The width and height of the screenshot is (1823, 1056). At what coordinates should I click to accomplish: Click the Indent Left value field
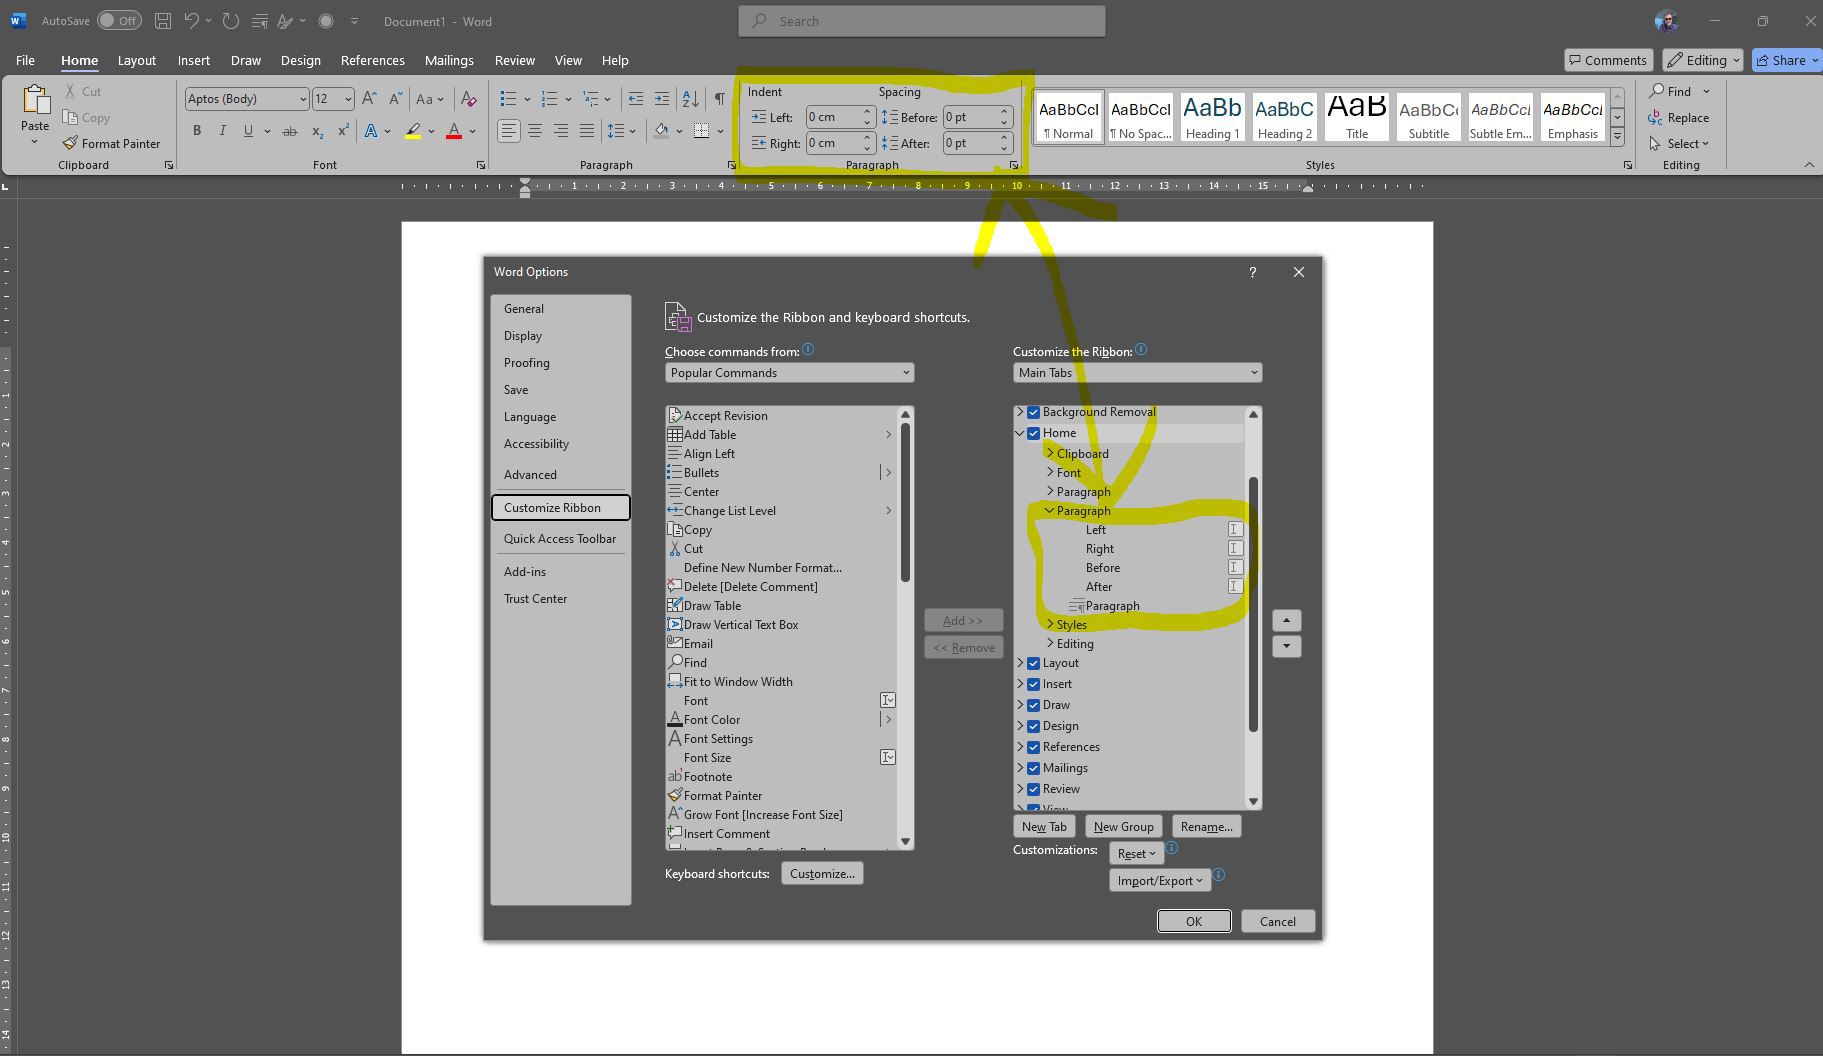tap(834, 117)
